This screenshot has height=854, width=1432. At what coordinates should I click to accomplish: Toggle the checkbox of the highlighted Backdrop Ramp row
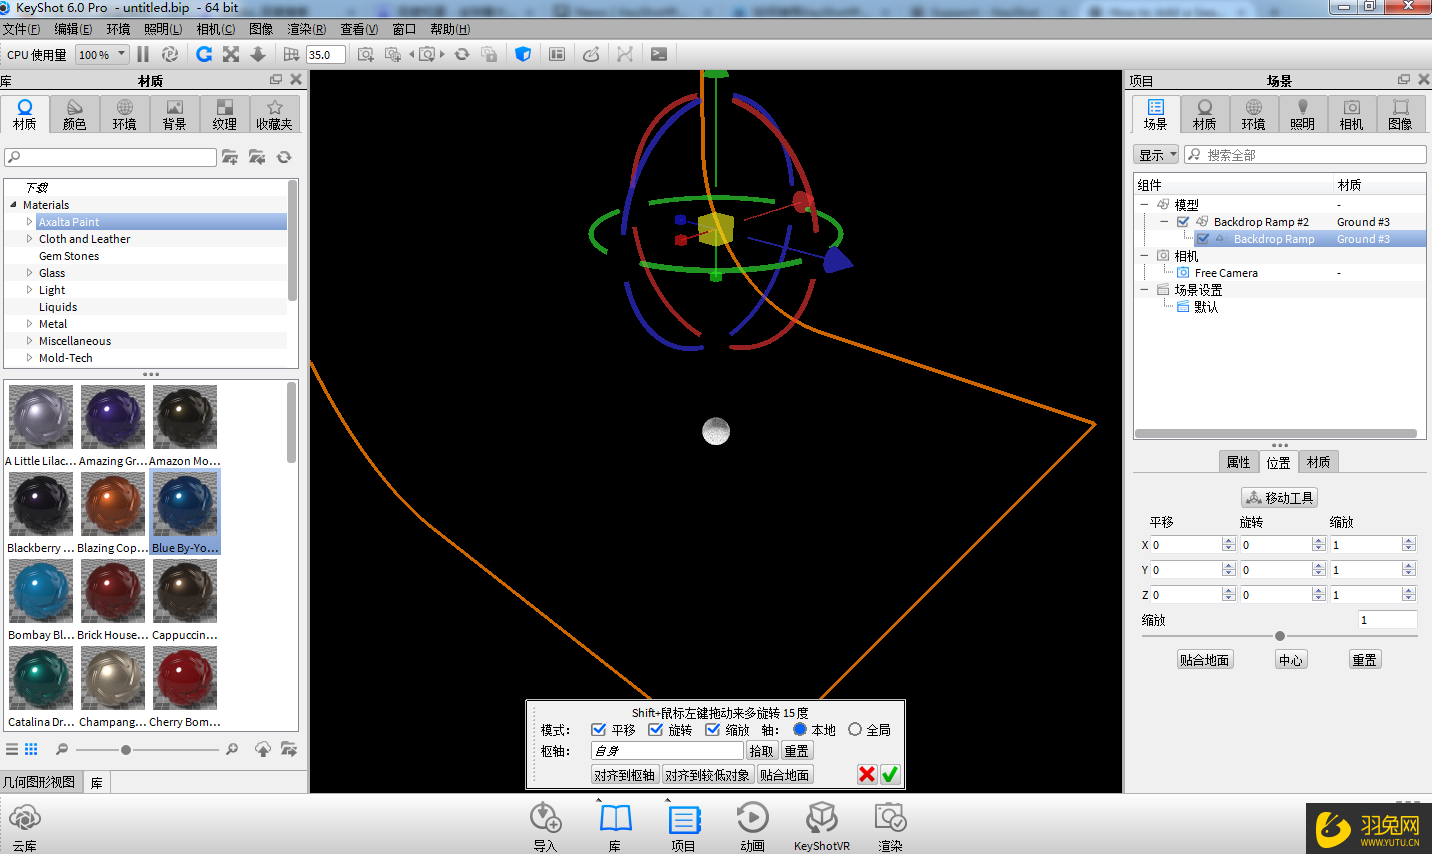[x=1203, y=239]
